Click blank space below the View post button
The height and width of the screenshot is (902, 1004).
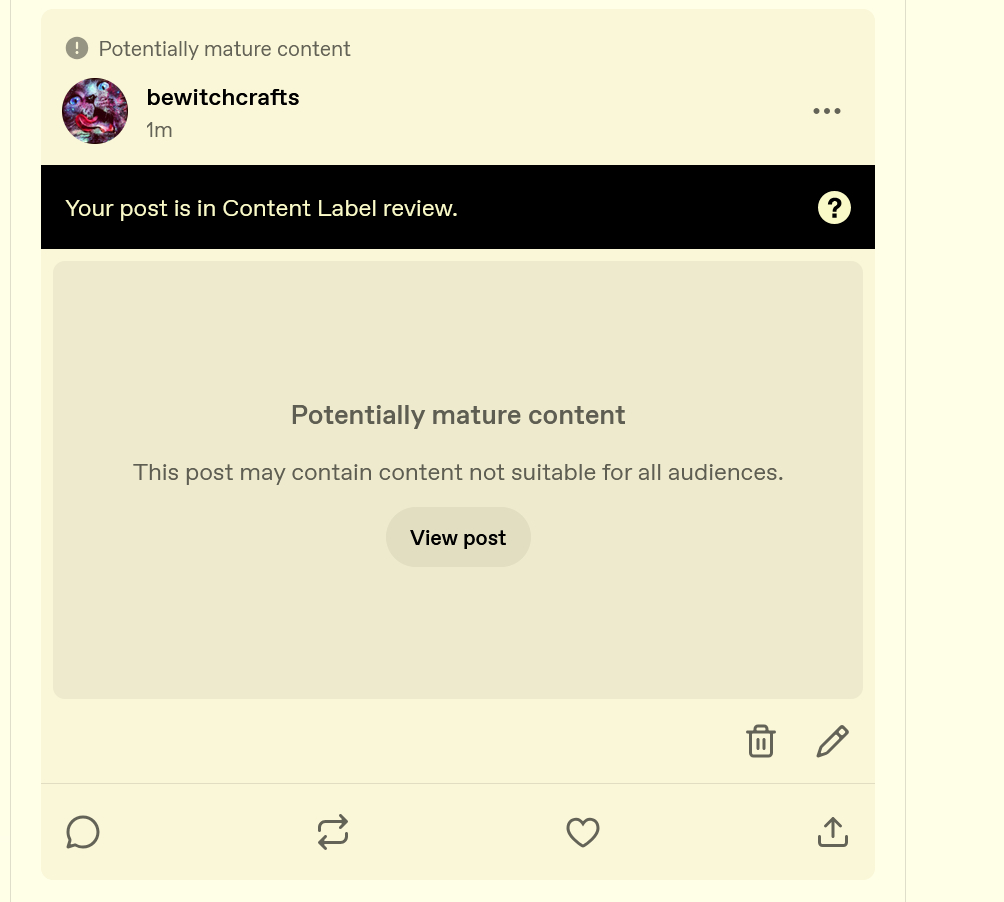click(458, 630)
